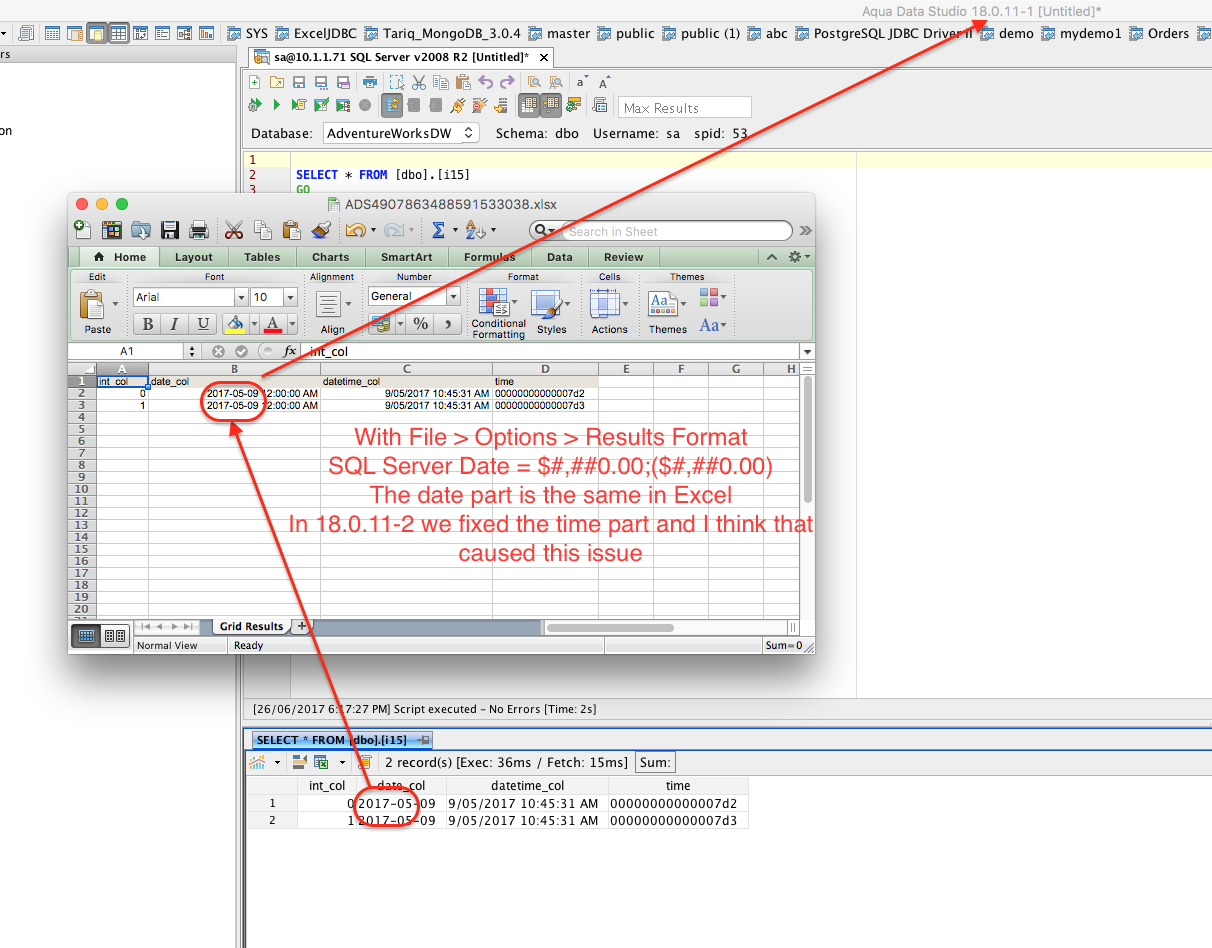Toggle Italic in Excel Font group

(x=175, y=324)
